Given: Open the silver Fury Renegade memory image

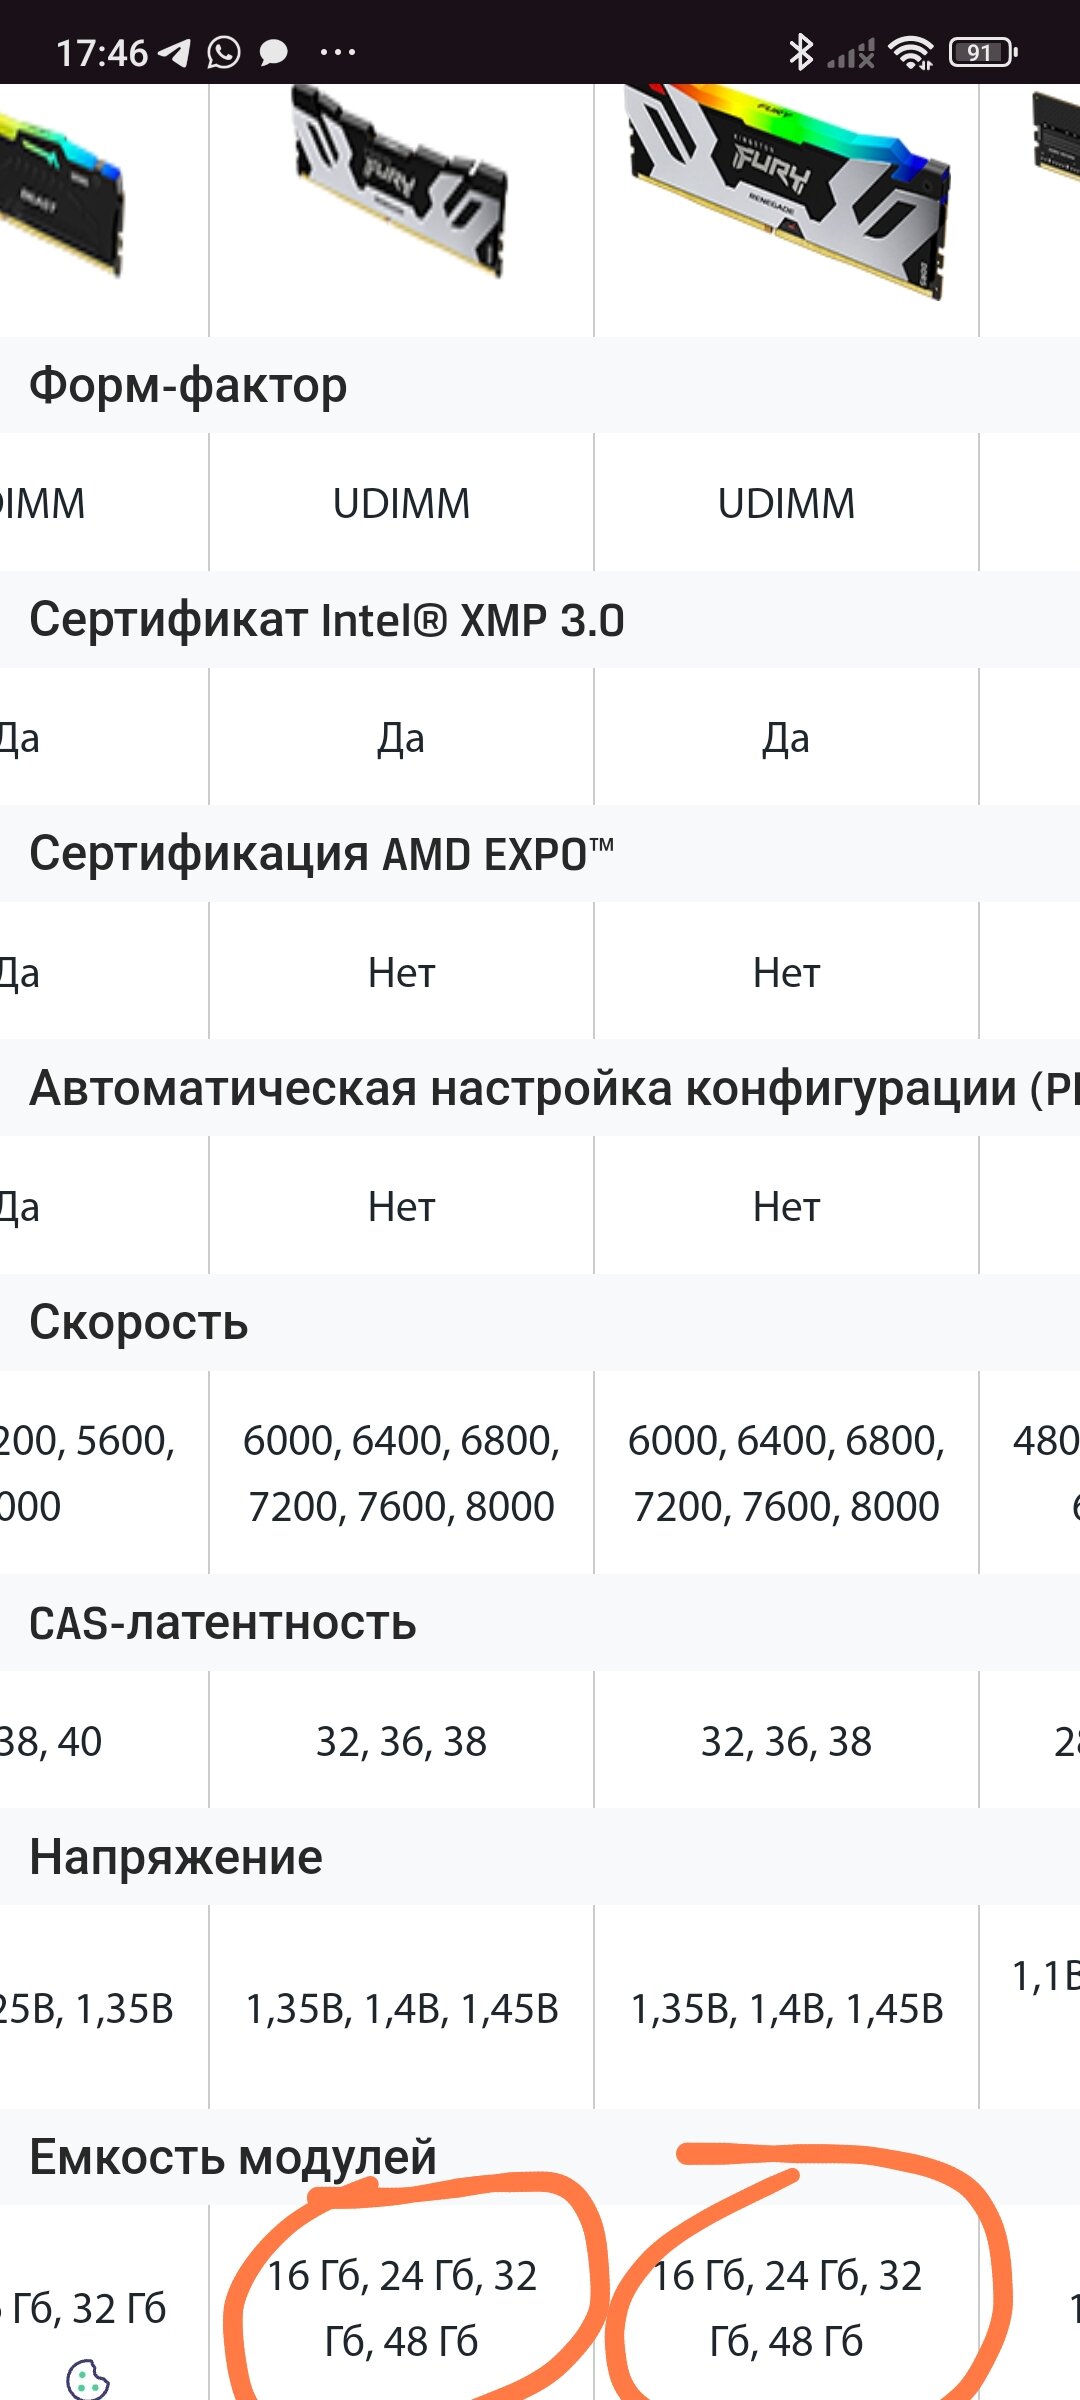Looking at the screenshot, I should coord(400,182).
